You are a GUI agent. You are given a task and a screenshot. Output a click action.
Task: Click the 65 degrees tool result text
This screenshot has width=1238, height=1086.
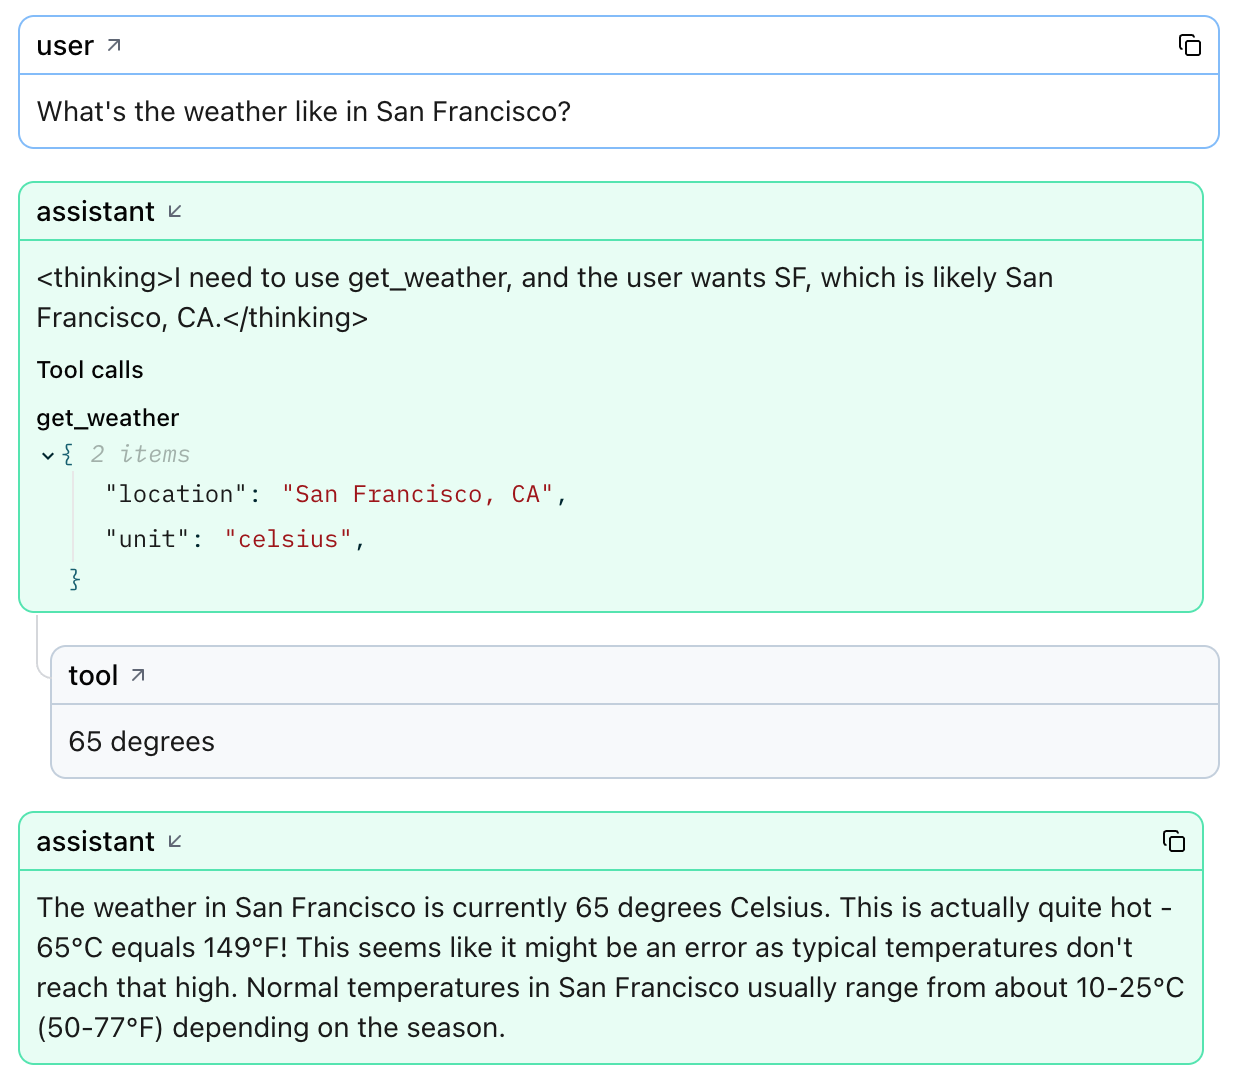140,741
